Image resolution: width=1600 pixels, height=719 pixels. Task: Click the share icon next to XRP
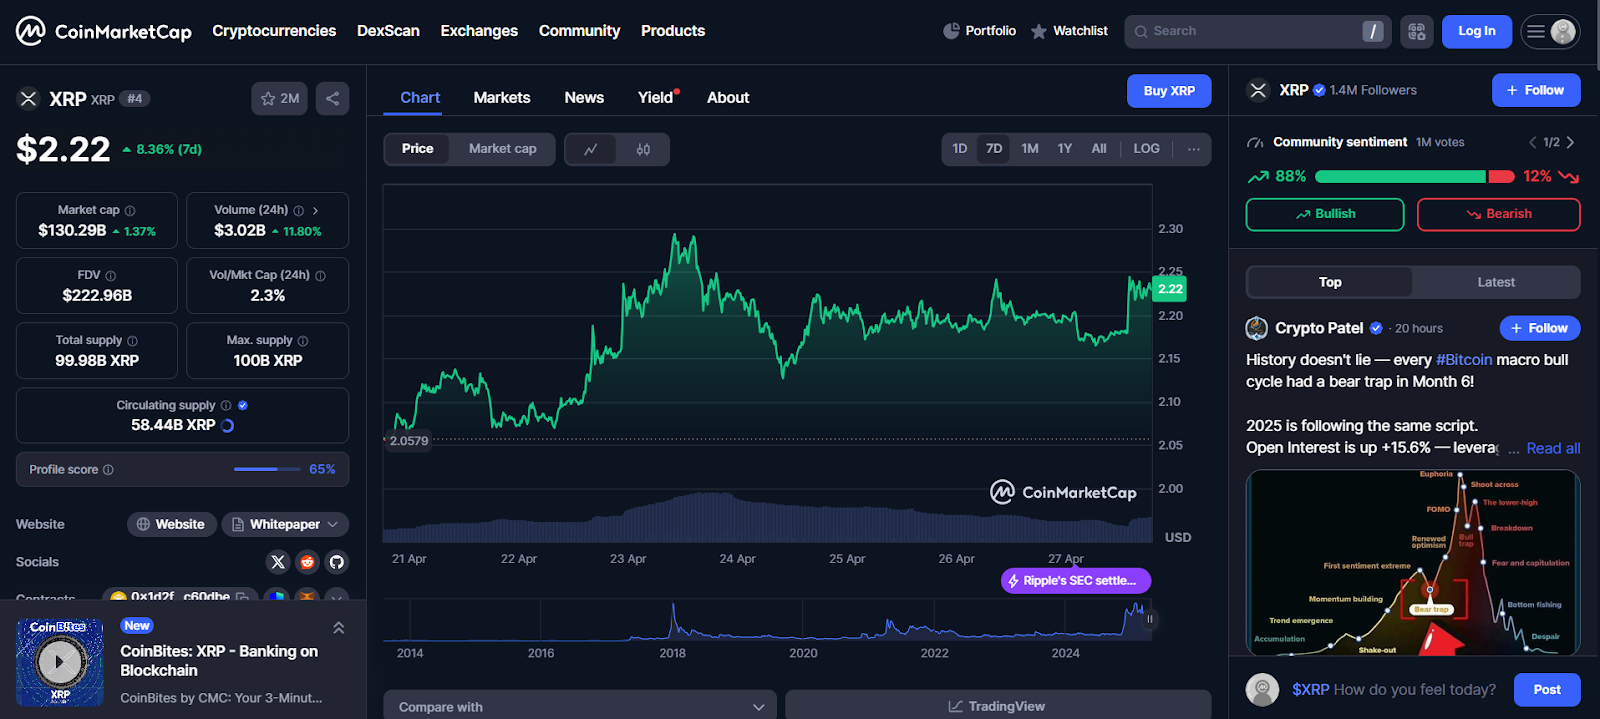332,98
